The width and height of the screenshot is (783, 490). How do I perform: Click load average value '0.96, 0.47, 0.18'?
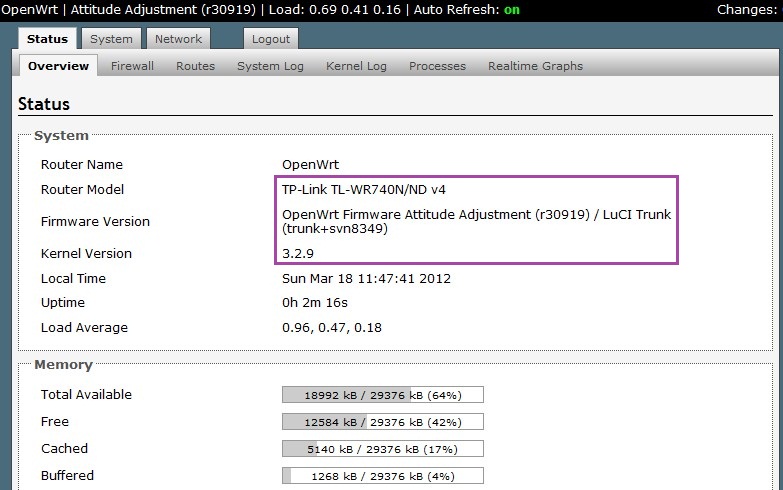click(x=332, y=328)
